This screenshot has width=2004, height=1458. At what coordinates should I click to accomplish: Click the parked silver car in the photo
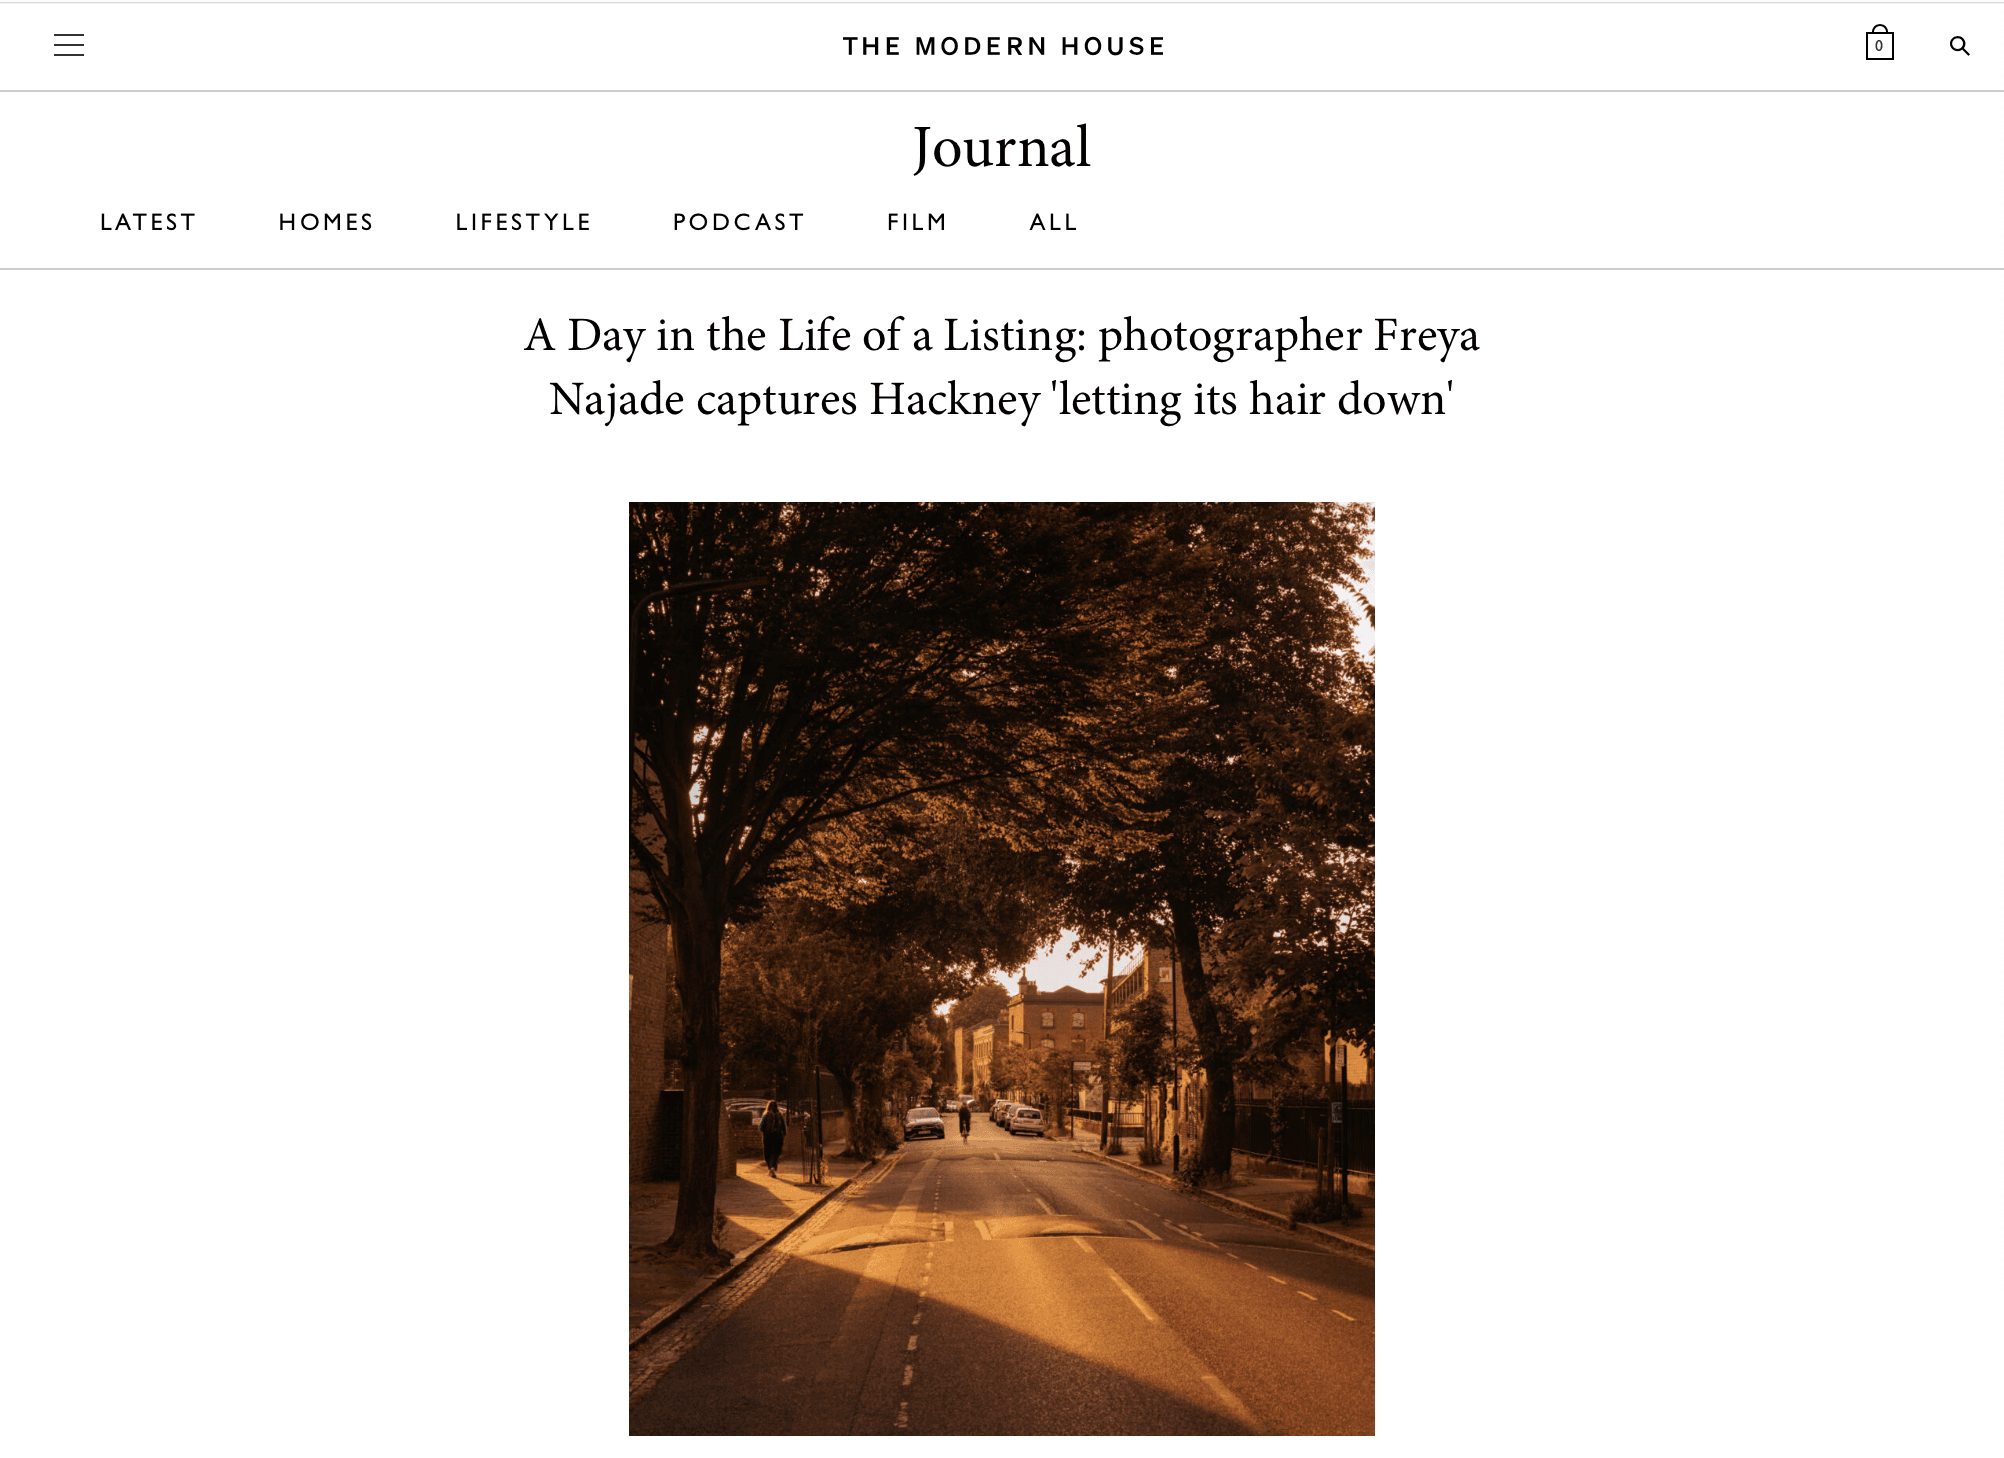[1026, 1122]
